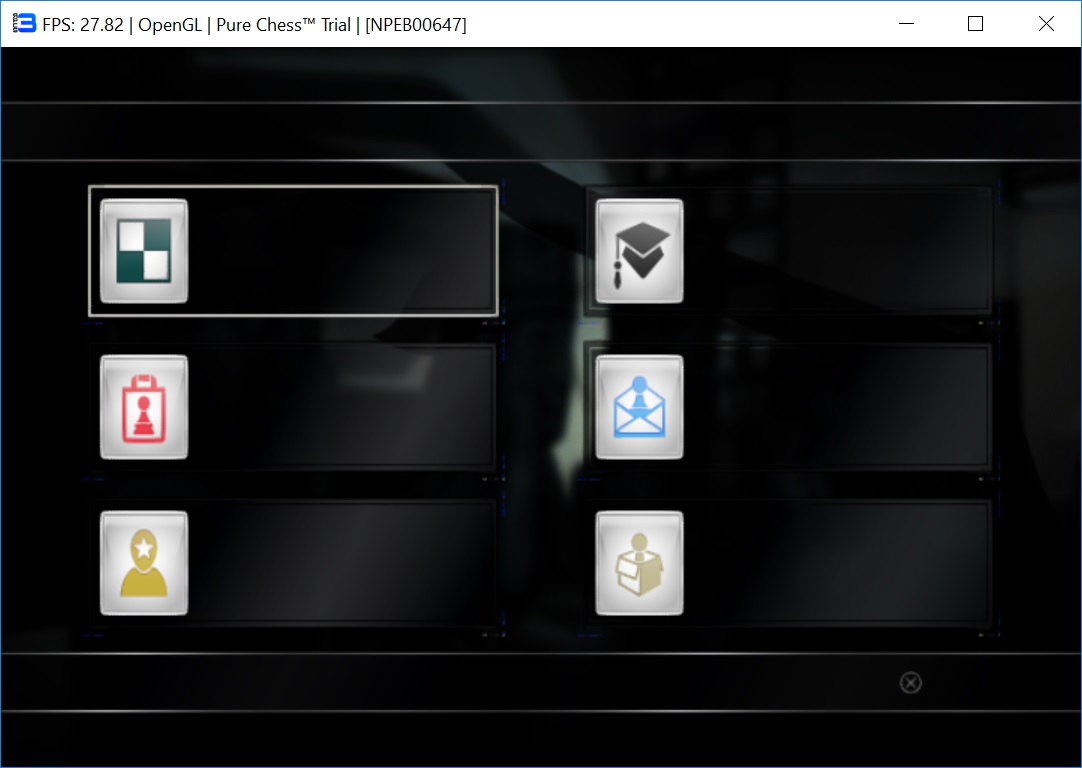Select the gold star player profile icon
Viewport: 1082px width, 768px height.
[x=144, y=563]
